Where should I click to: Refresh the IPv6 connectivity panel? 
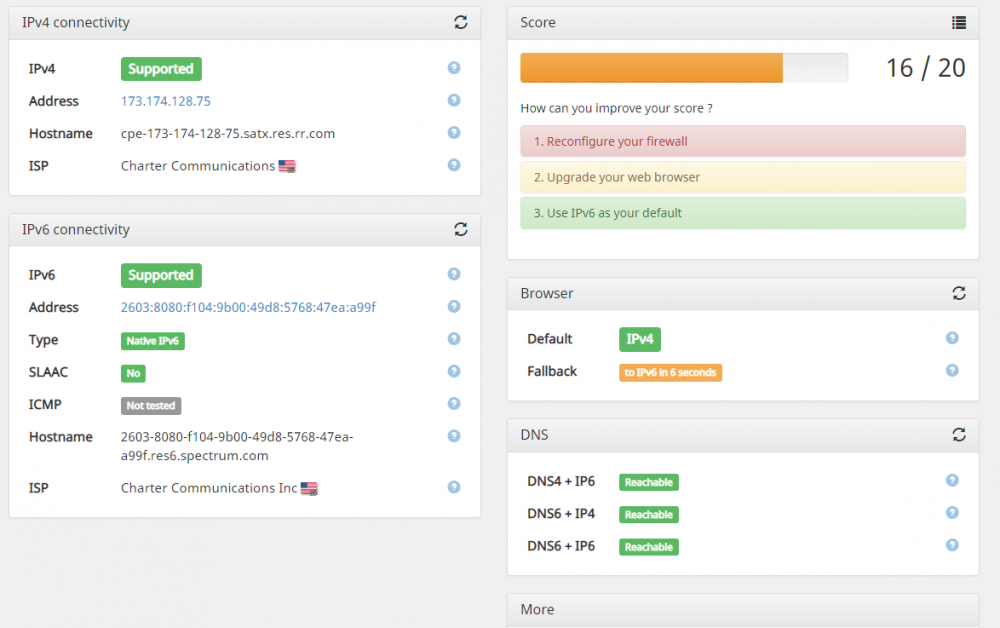pyautogui.click(x=460, y=229)
